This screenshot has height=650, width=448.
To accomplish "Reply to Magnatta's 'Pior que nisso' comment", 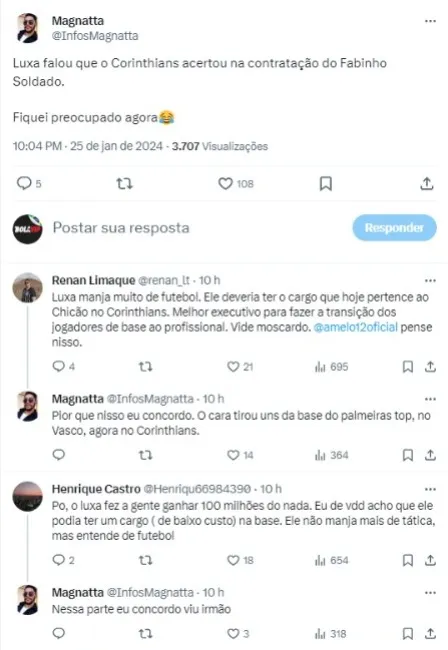I will coord(59,455).
